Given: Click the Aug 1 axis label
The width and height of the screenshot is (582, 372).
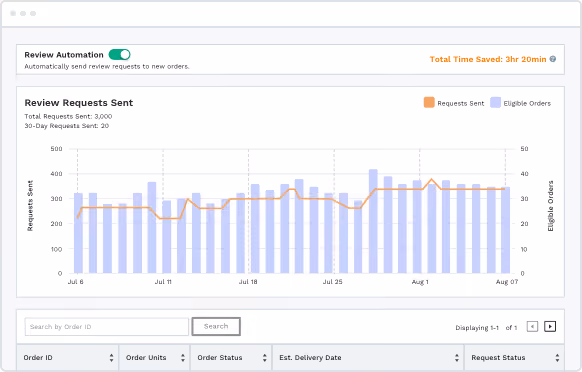Looking at the screenshot, I should 420,282.
